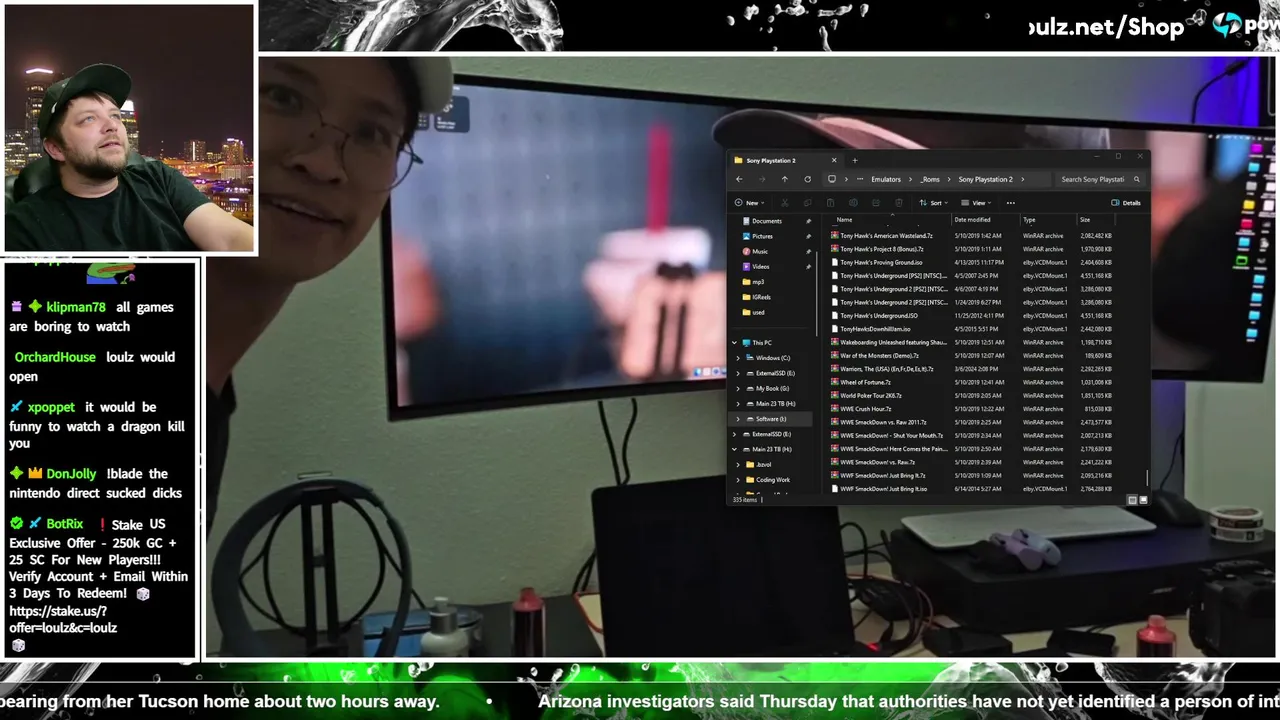Click the Paste clipboard icon
Image resolution: width=1280 pixels, height=720 pixels.
830,203
